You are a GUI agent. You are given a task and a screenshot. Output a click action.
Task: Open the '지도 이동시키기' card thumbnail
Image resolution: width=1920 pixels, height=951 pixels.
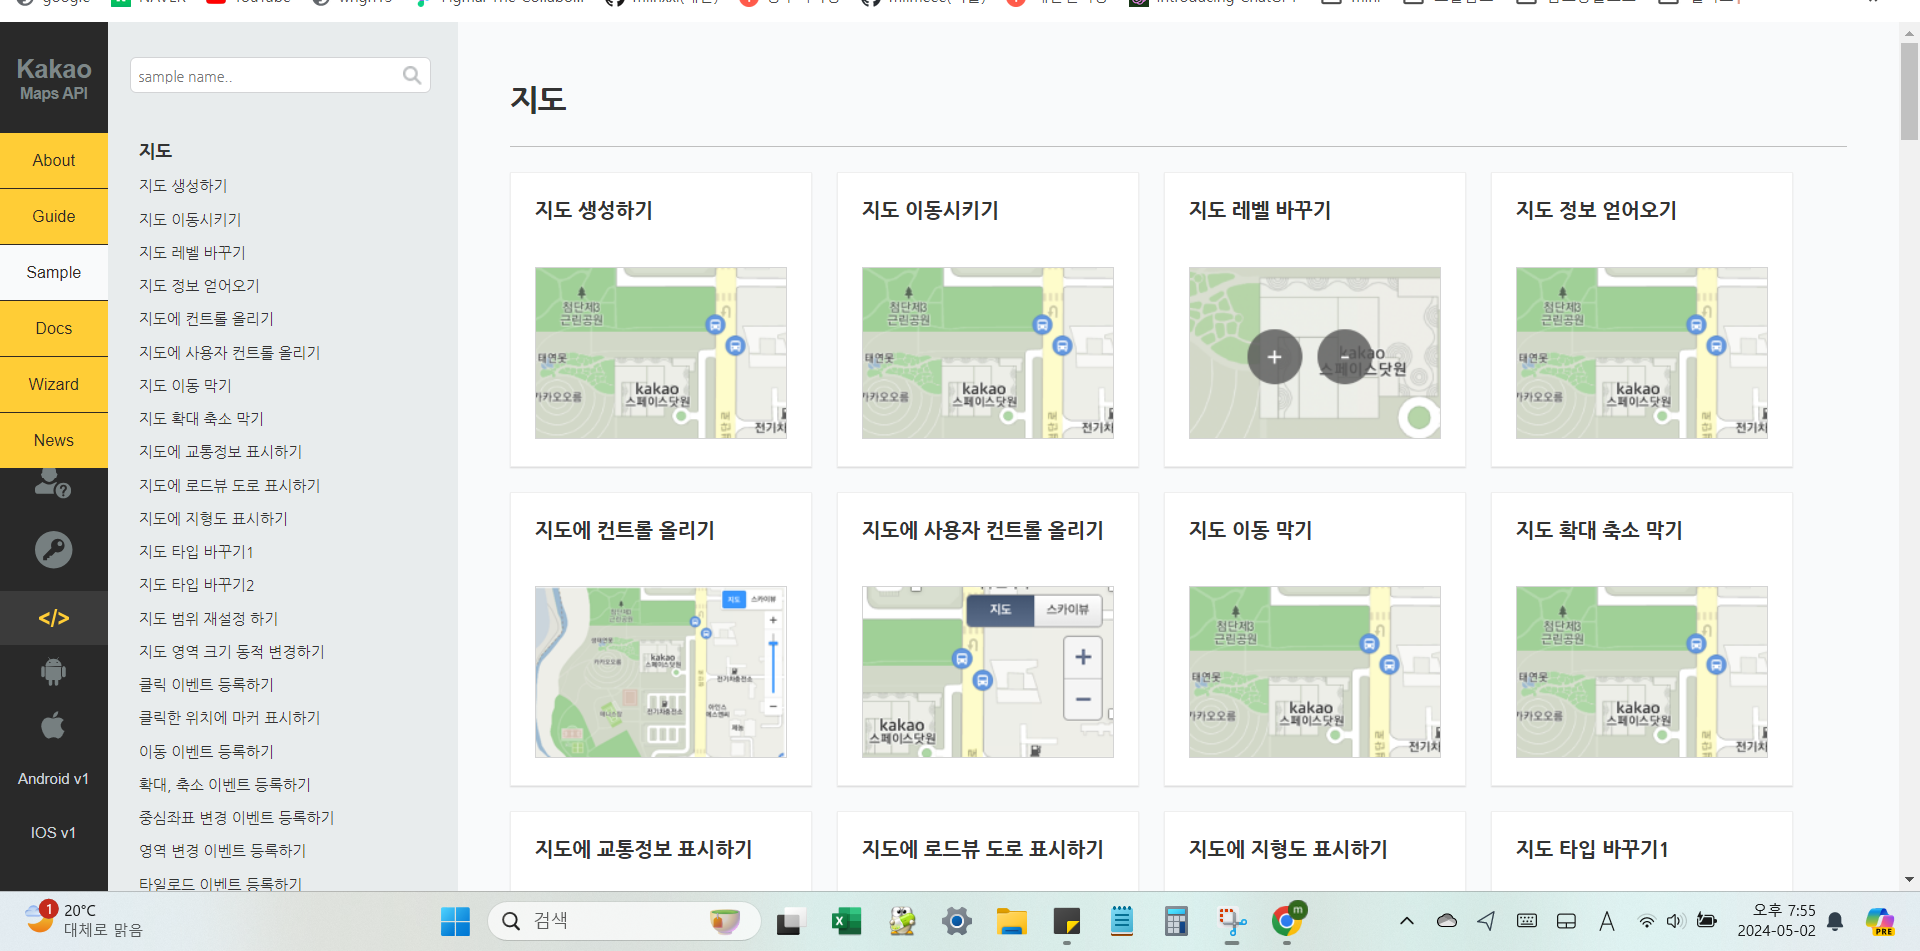[x=987, y=352]
